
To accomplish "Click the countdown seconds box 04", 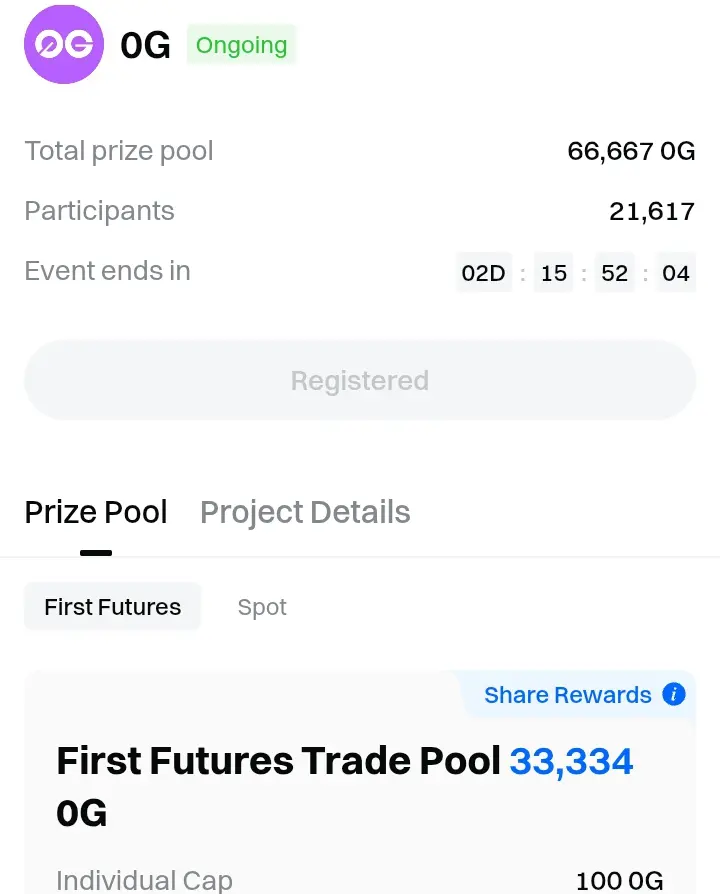I will tap(676, 273).
